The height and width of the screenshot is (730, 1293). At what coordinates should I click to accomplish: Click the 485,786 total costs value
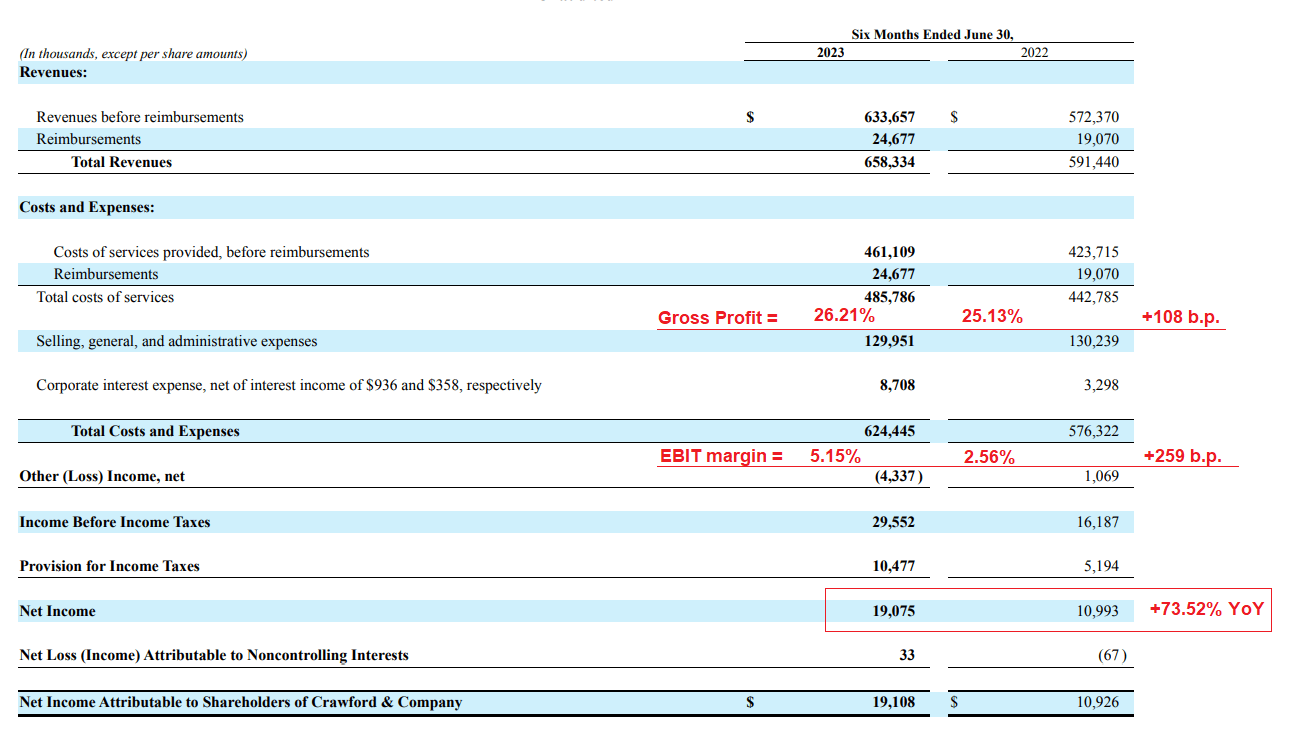click(x=889, y=297)
